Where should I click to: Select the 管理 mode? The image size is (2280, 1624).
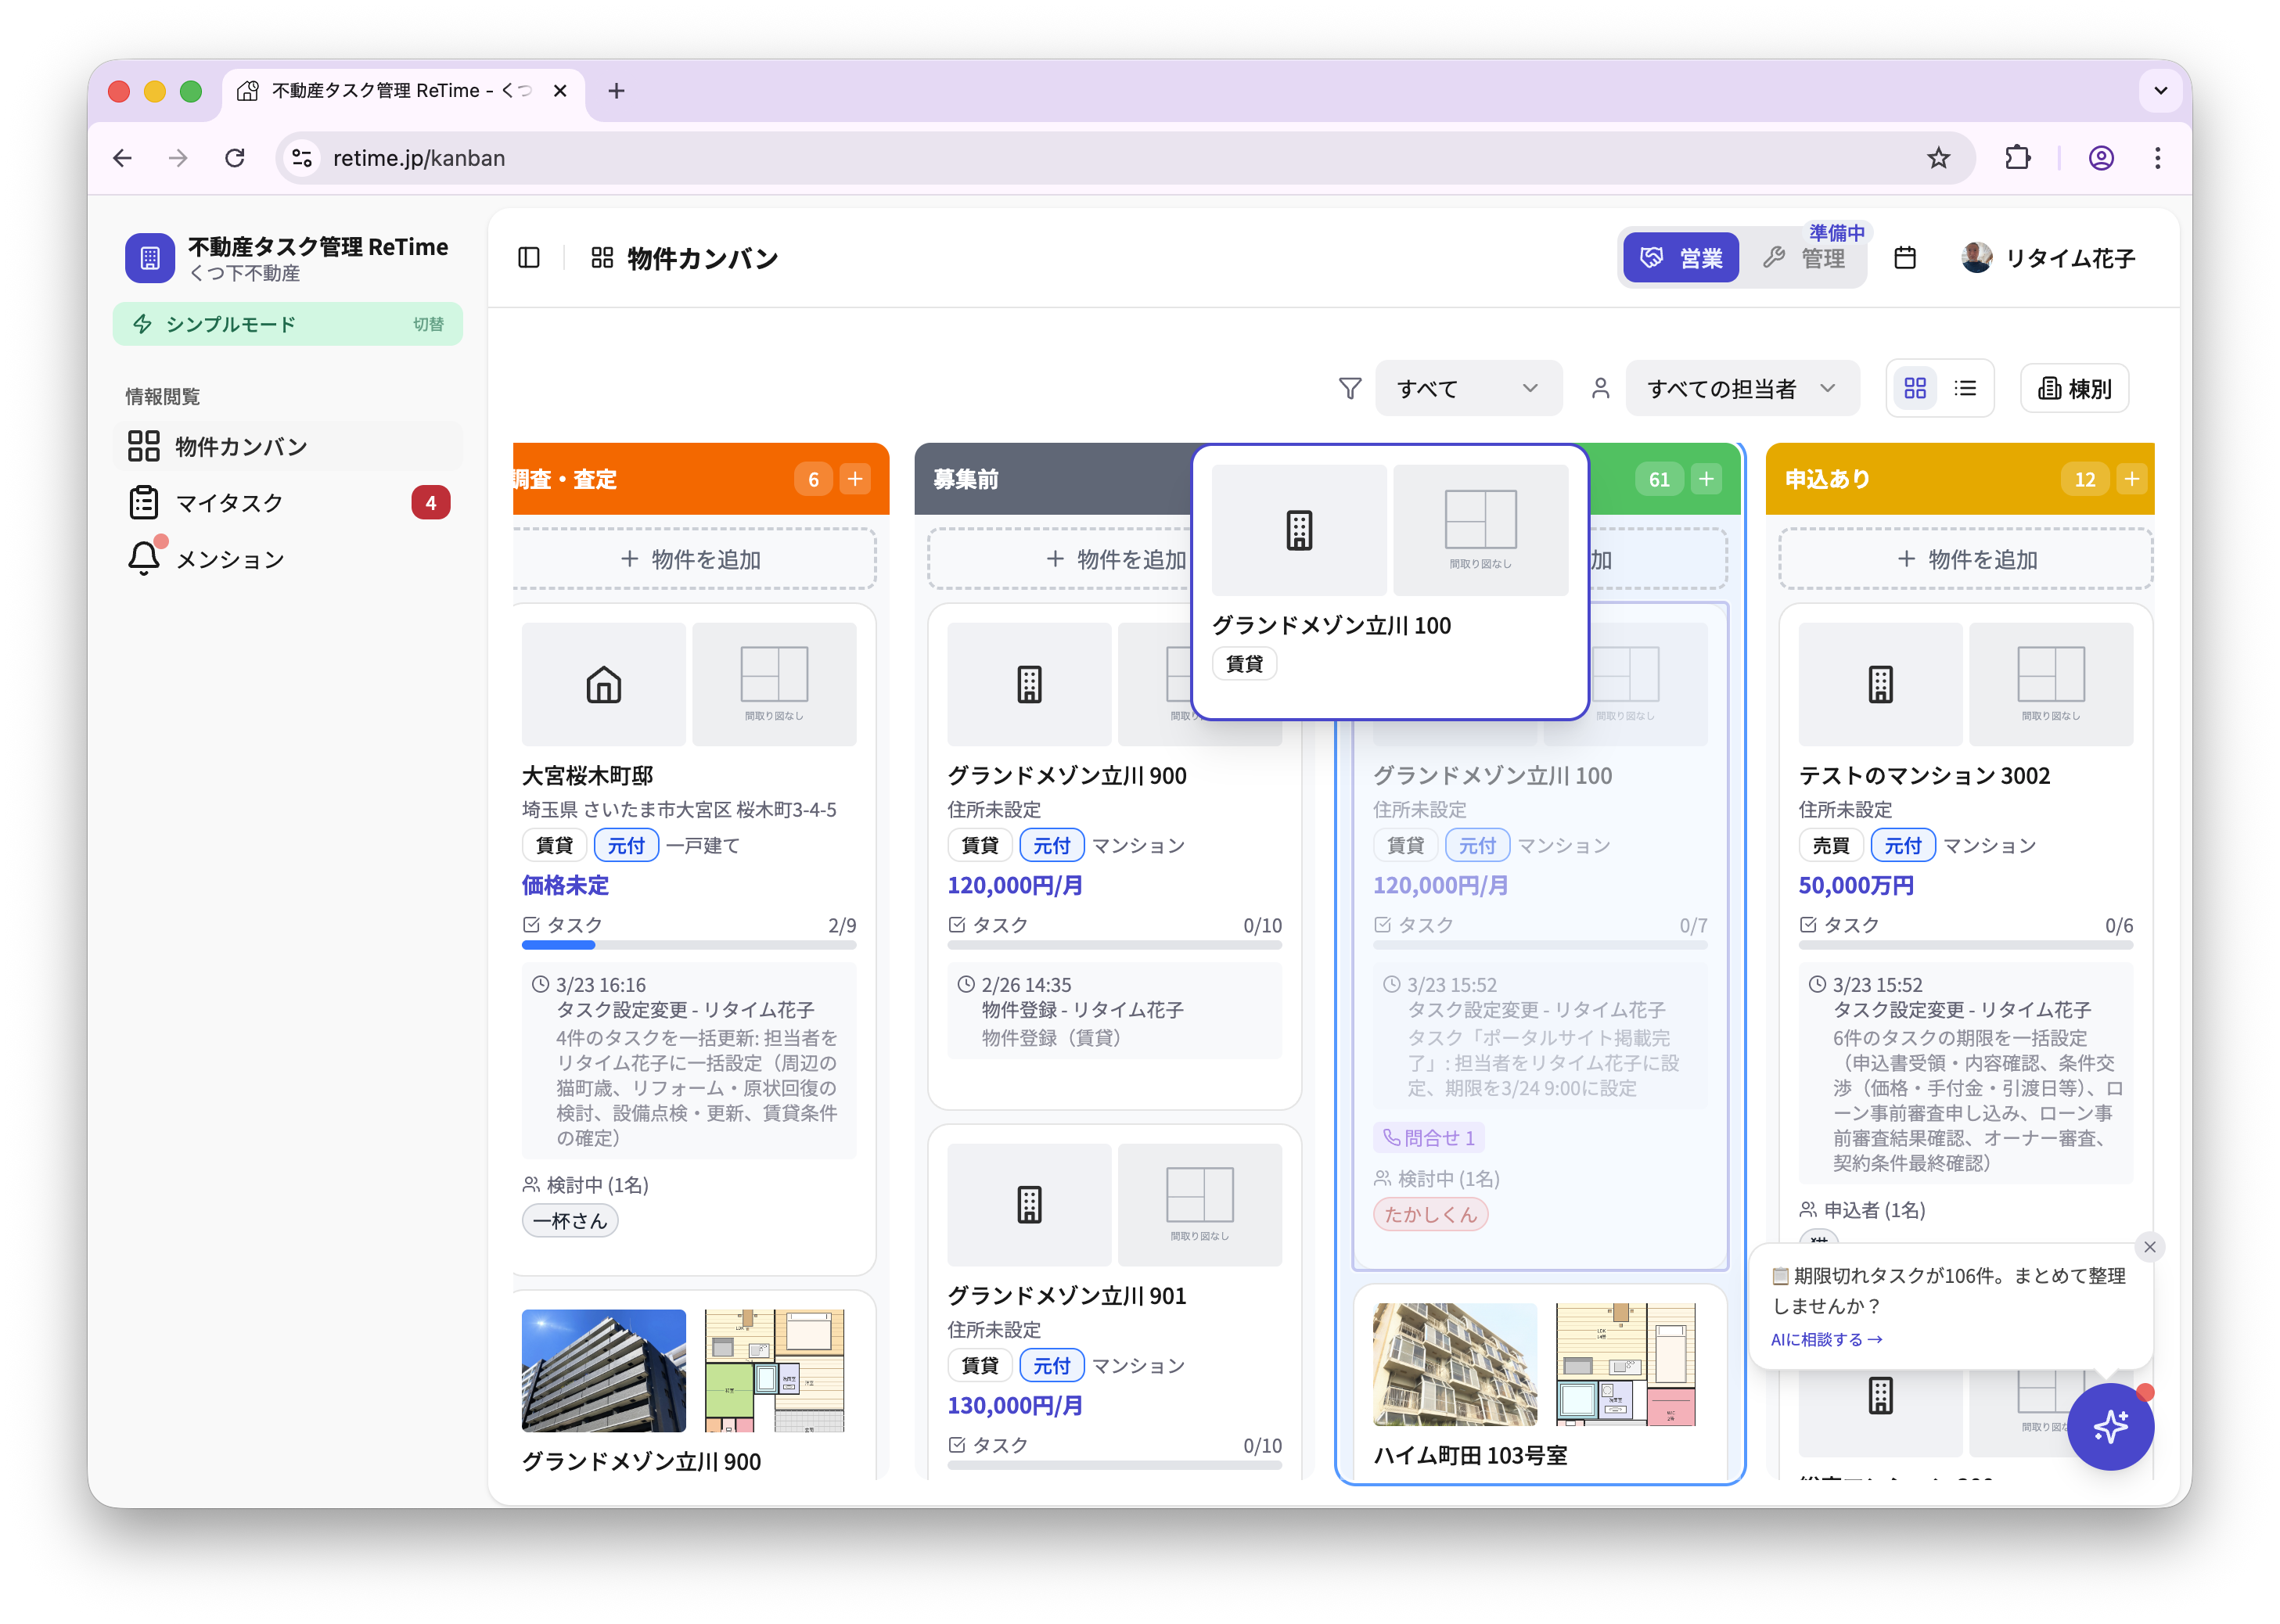pyautogui.click(x=1805, y=258)
